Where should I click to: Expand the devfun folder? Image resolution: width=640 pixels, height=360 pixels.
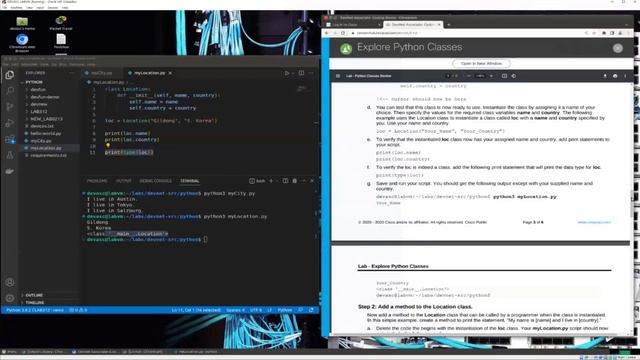pos(38,89)
